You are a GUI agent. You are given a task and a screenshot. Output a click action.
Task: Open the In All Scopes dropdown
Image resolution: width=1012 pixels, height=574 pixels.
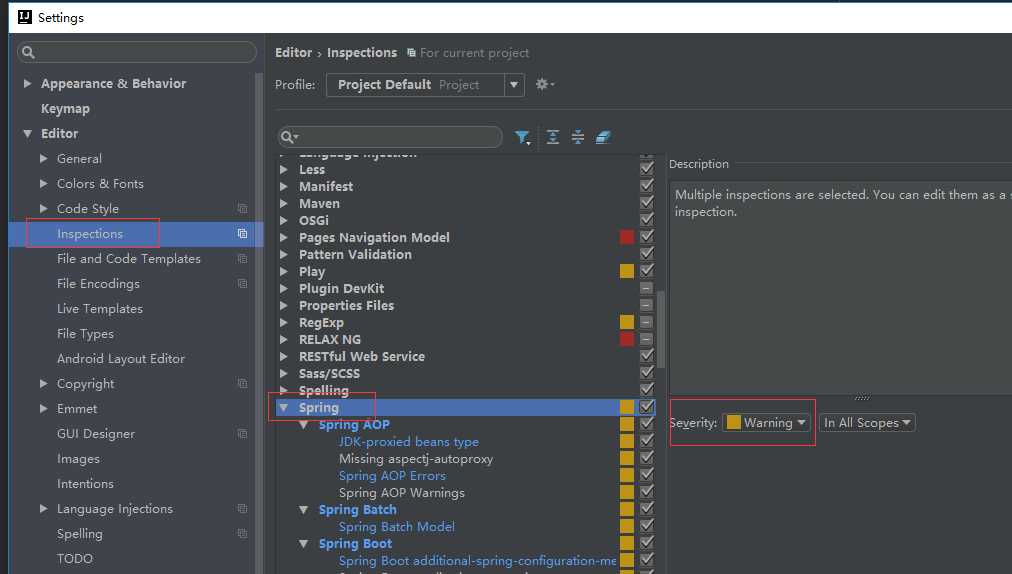tap(867, 423)
